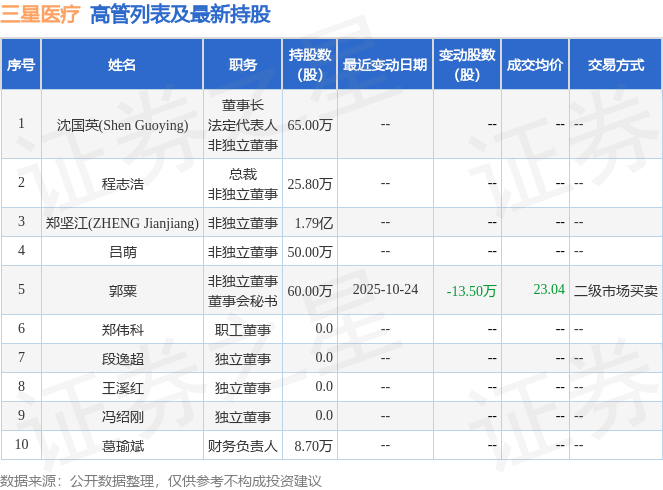The height and width of the screenshot is (490, 663).
Task: Click 非独立董事 in 吕萌's row
Action: [x=243, y=252]
